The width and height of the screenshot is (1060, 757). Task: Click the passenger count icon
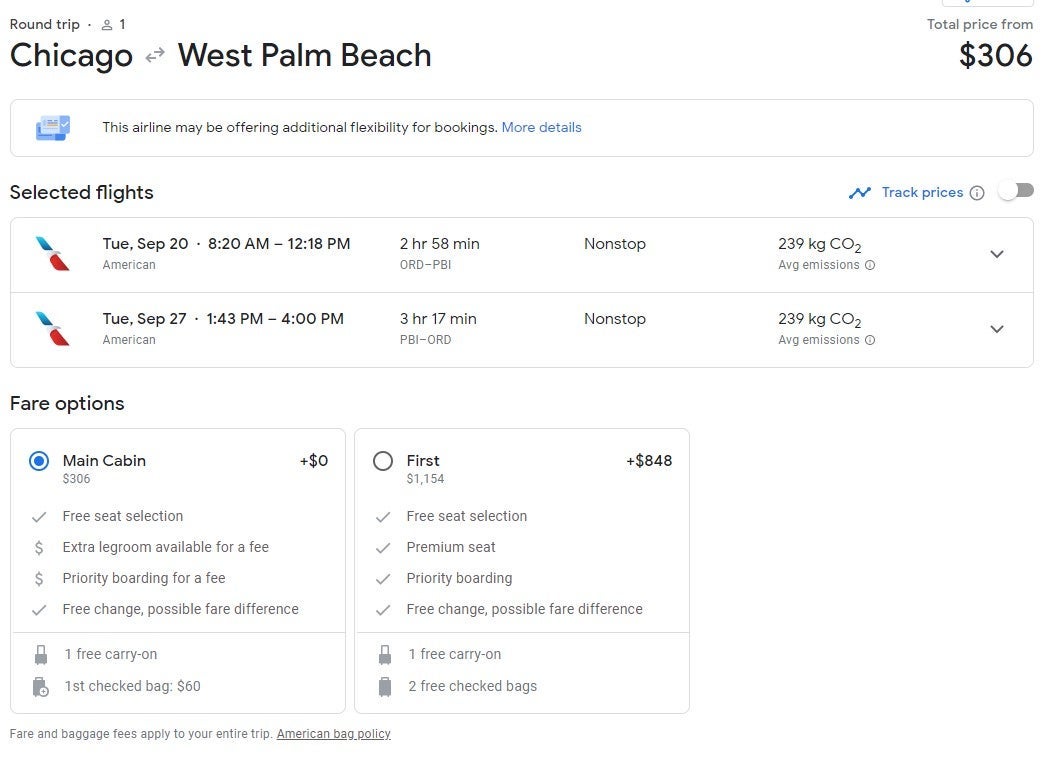pyautogui.click(x=107, y=24)
